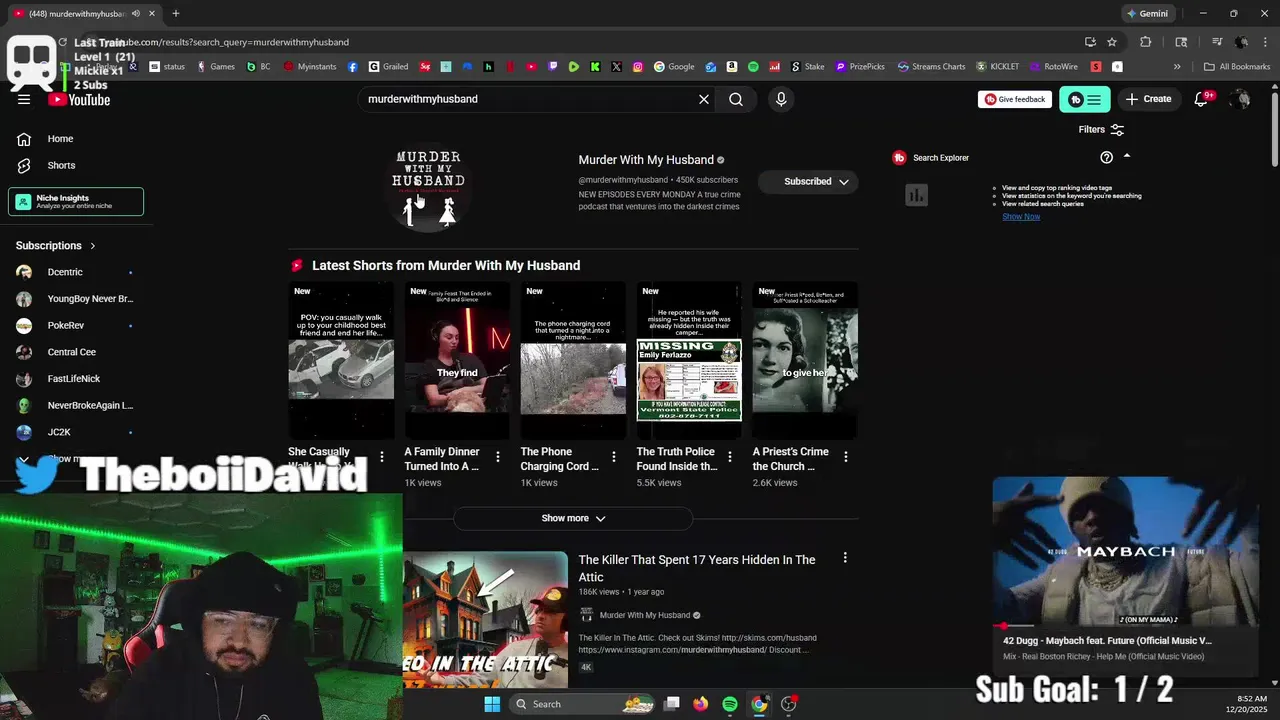Open the search Filters control

1101,129
